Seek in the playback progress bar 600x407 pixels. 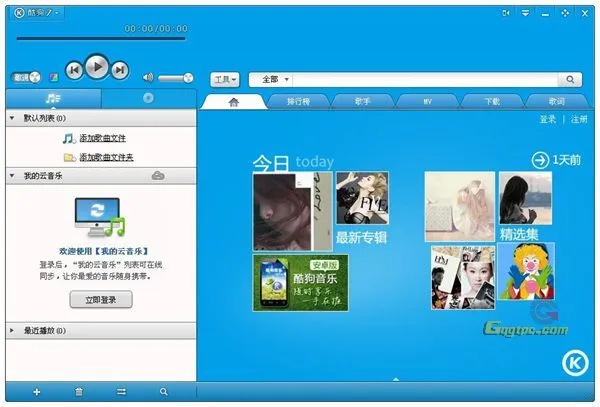[x=101, y=38]
